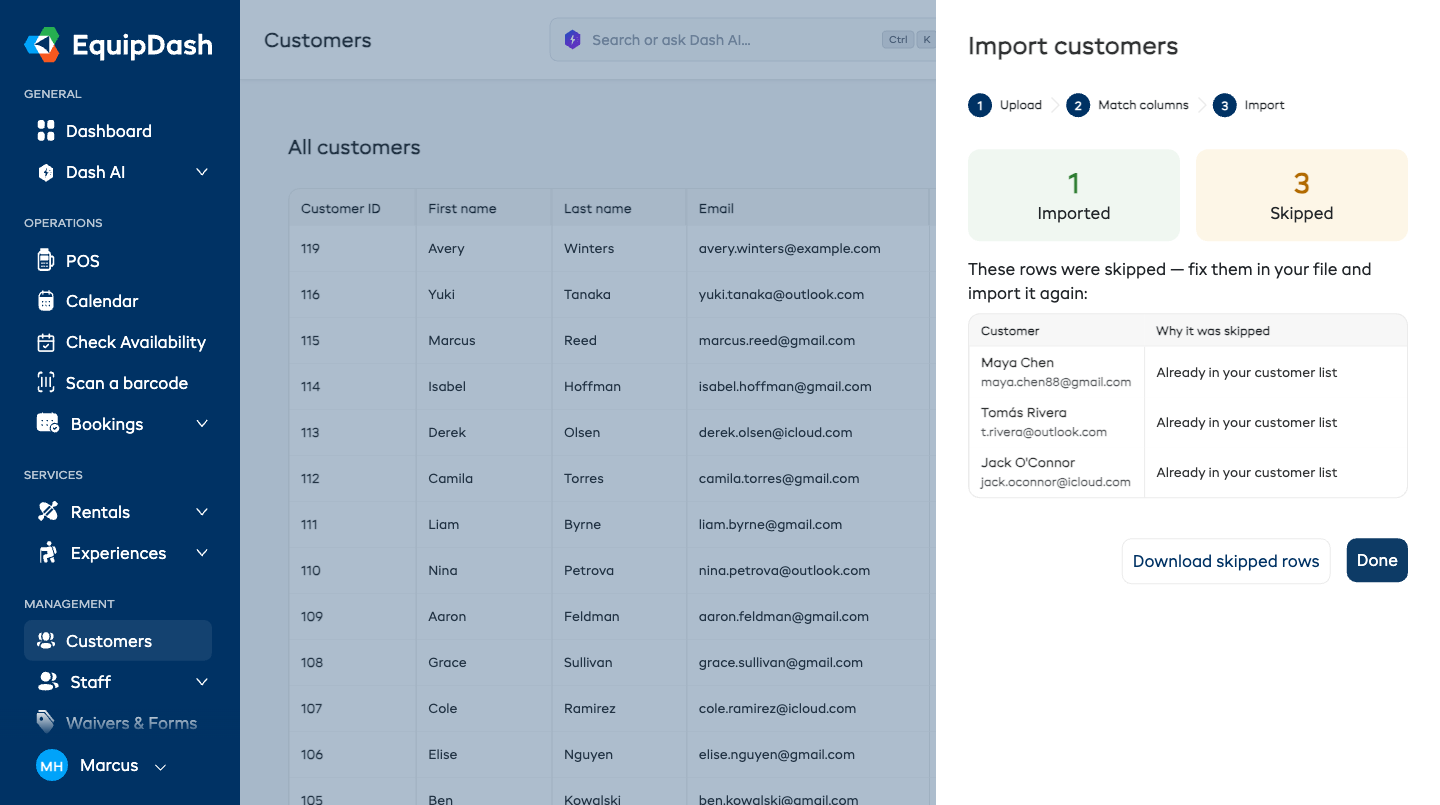1440x805 pixels.
Task: Click first name Grace cell
Action: (x=483, y=662)
